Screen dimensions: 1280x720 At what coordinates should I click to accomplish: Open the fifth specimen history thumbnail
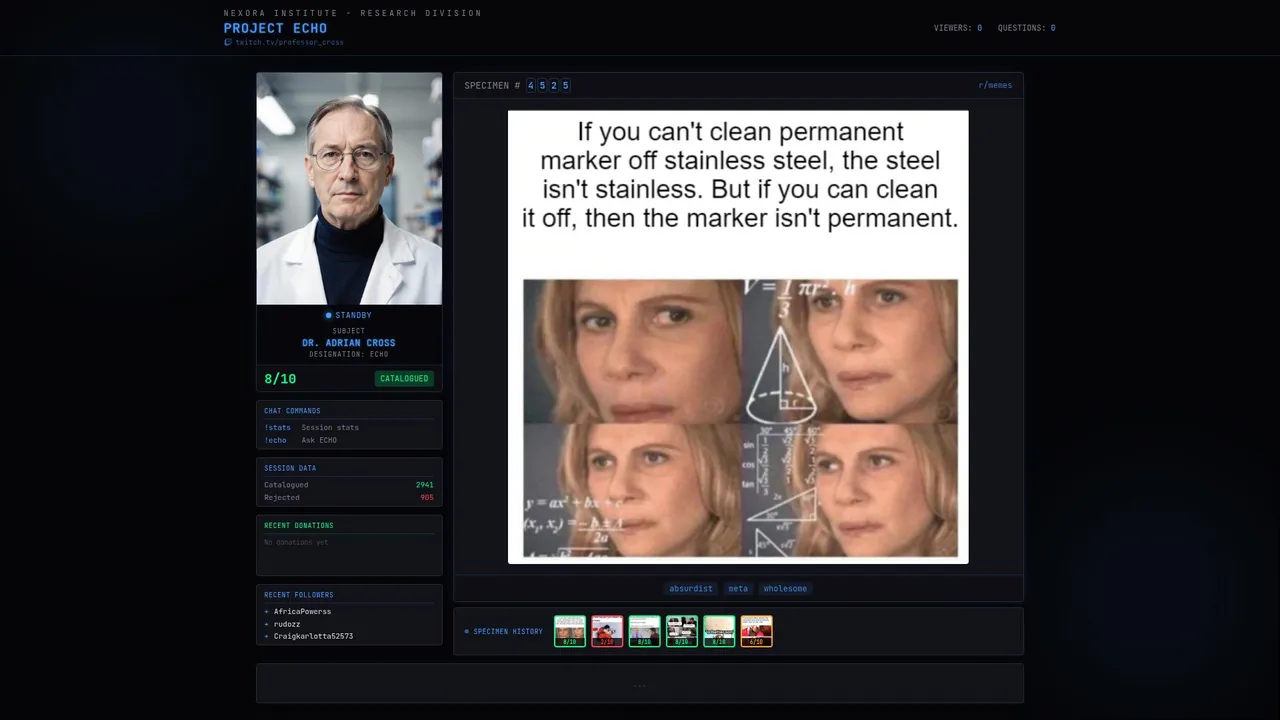[719, 631]
